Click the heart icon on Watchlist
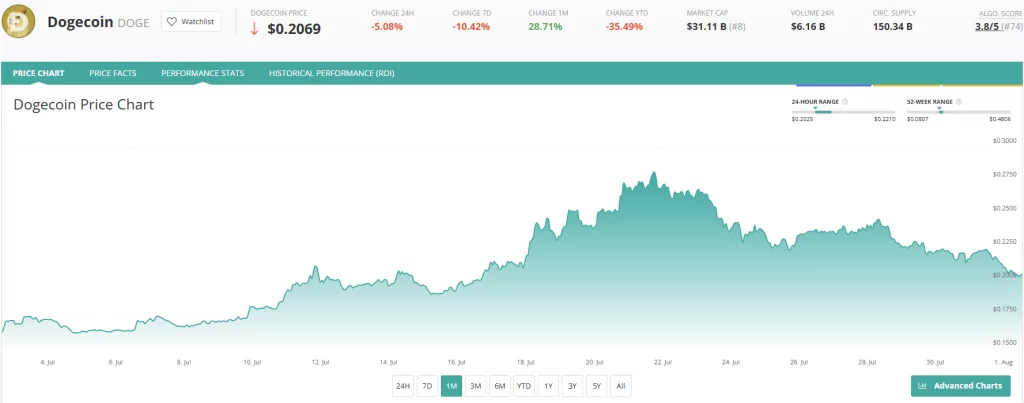This screenshot has width=1024, height=403. click(x=173, y=21)
